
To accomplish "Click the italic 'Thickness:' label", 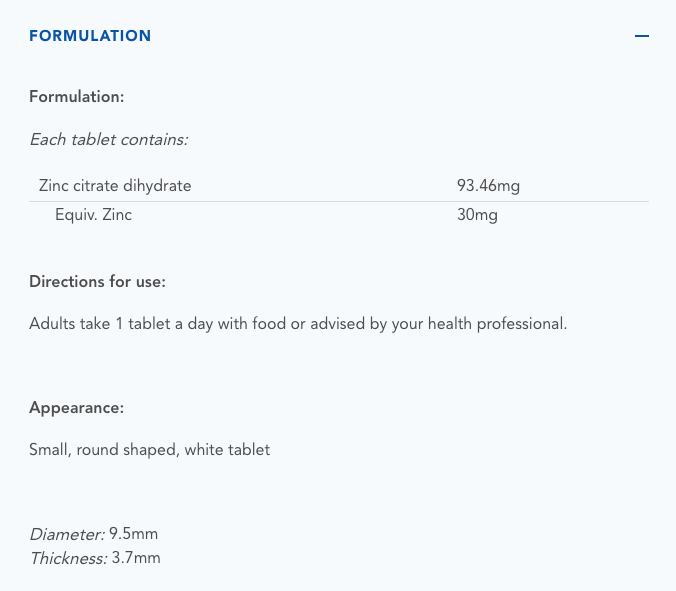I will 68,558.
